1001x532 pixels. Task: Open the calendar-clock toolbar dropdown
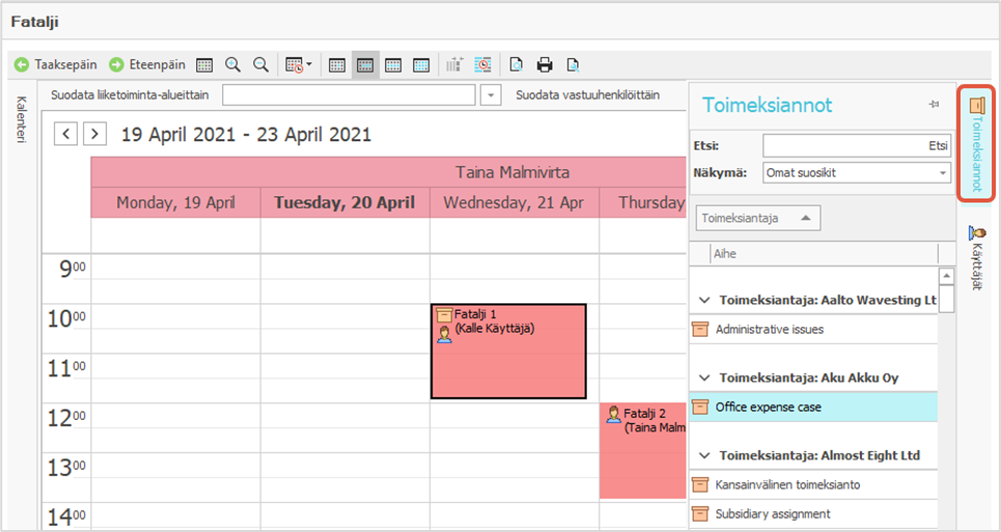pyautogui.click(x=298, y=65)
